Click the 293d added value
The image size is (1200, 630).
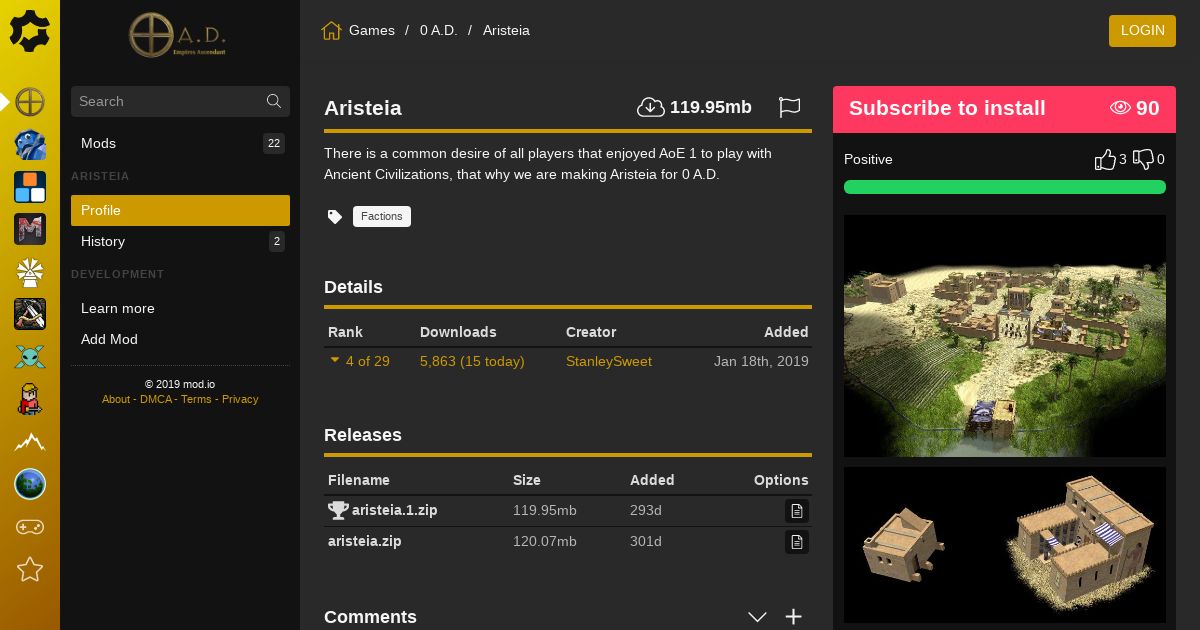(x=646, y=510)
